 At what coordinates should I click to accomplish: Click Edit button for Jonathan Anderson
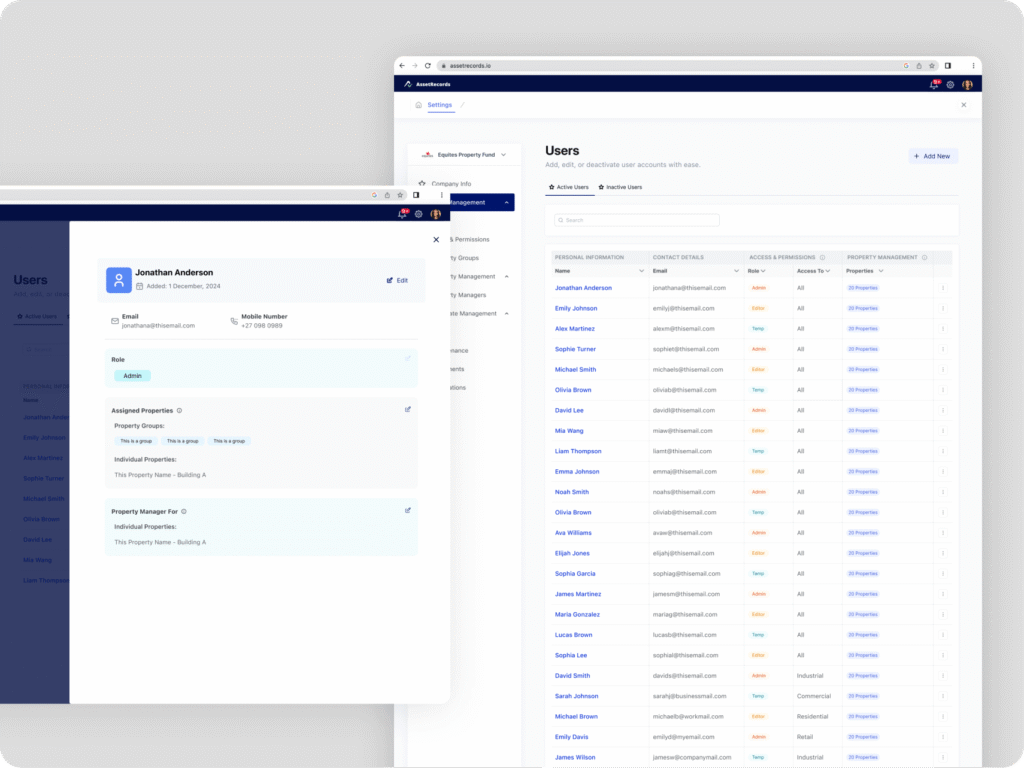(397, 280)
